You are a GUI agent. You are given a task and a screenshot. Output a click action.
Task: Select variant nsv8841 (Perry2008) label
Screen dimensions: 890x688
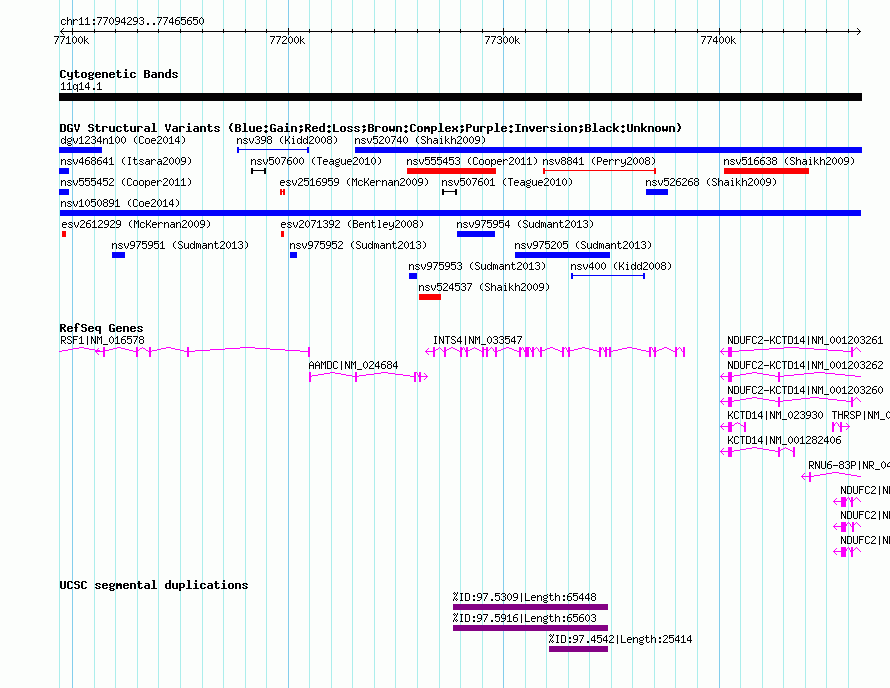tap(599, 161)
